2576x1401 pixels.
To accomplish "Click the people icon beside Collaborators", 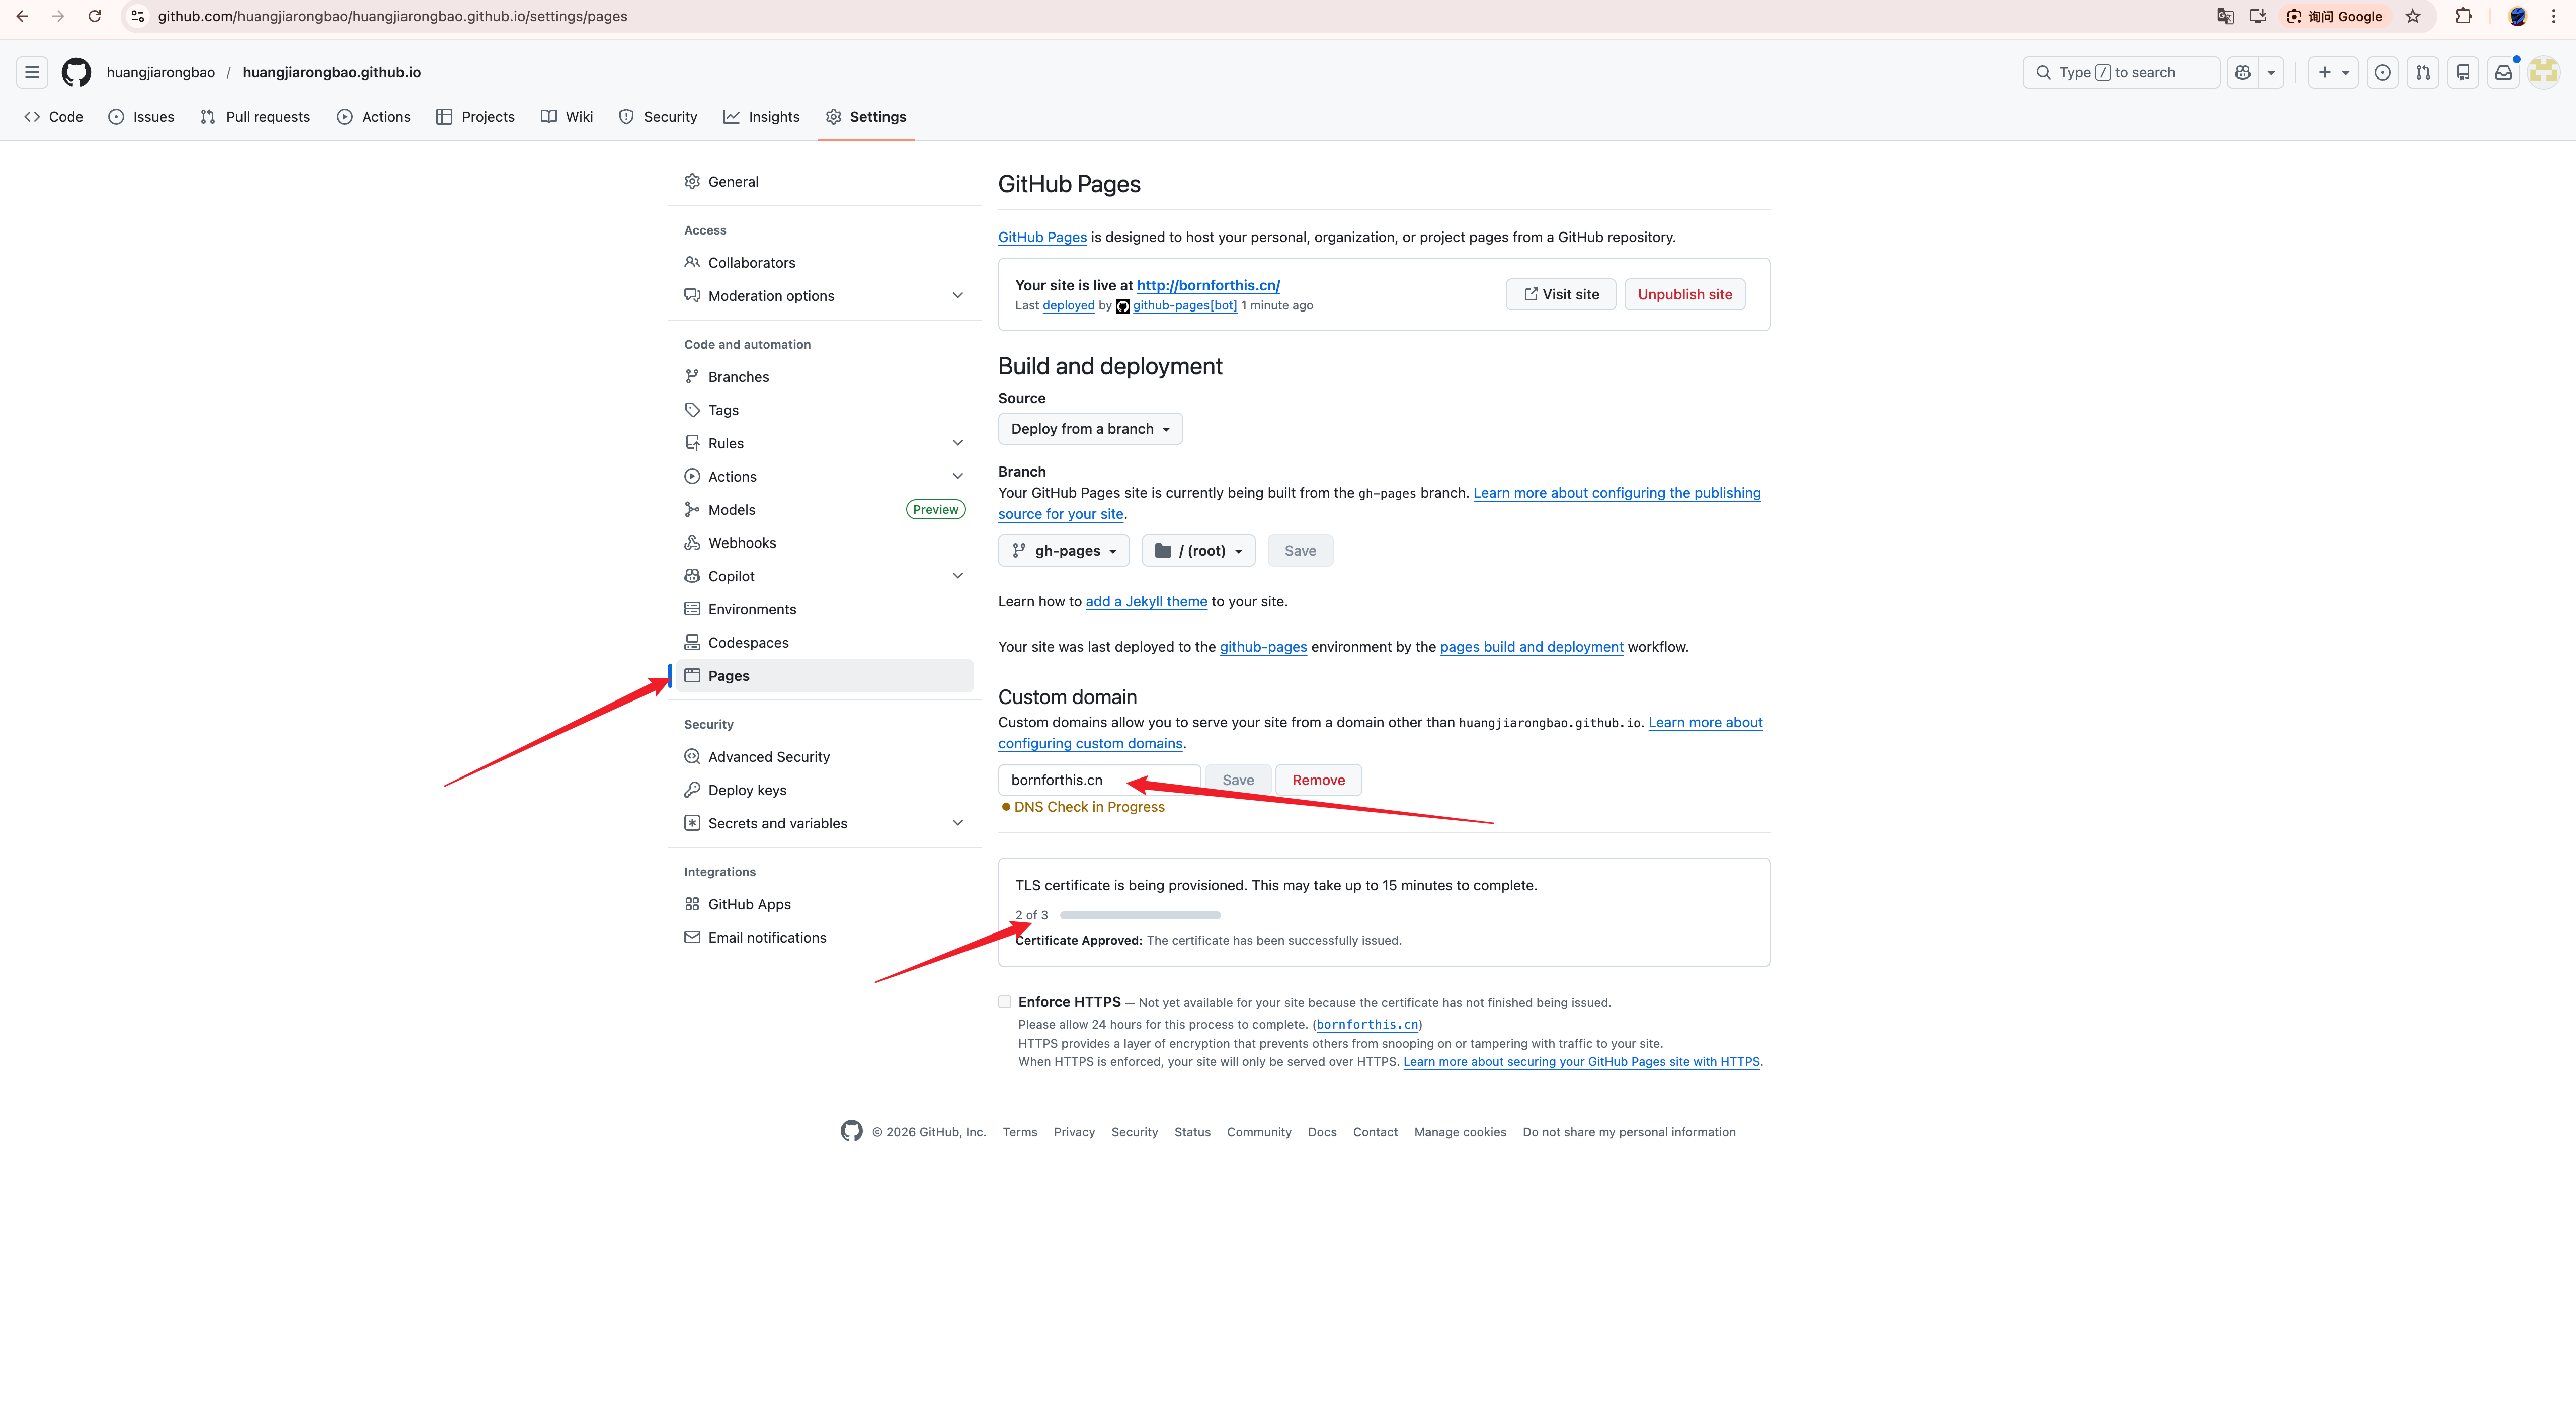I will 692,262.
